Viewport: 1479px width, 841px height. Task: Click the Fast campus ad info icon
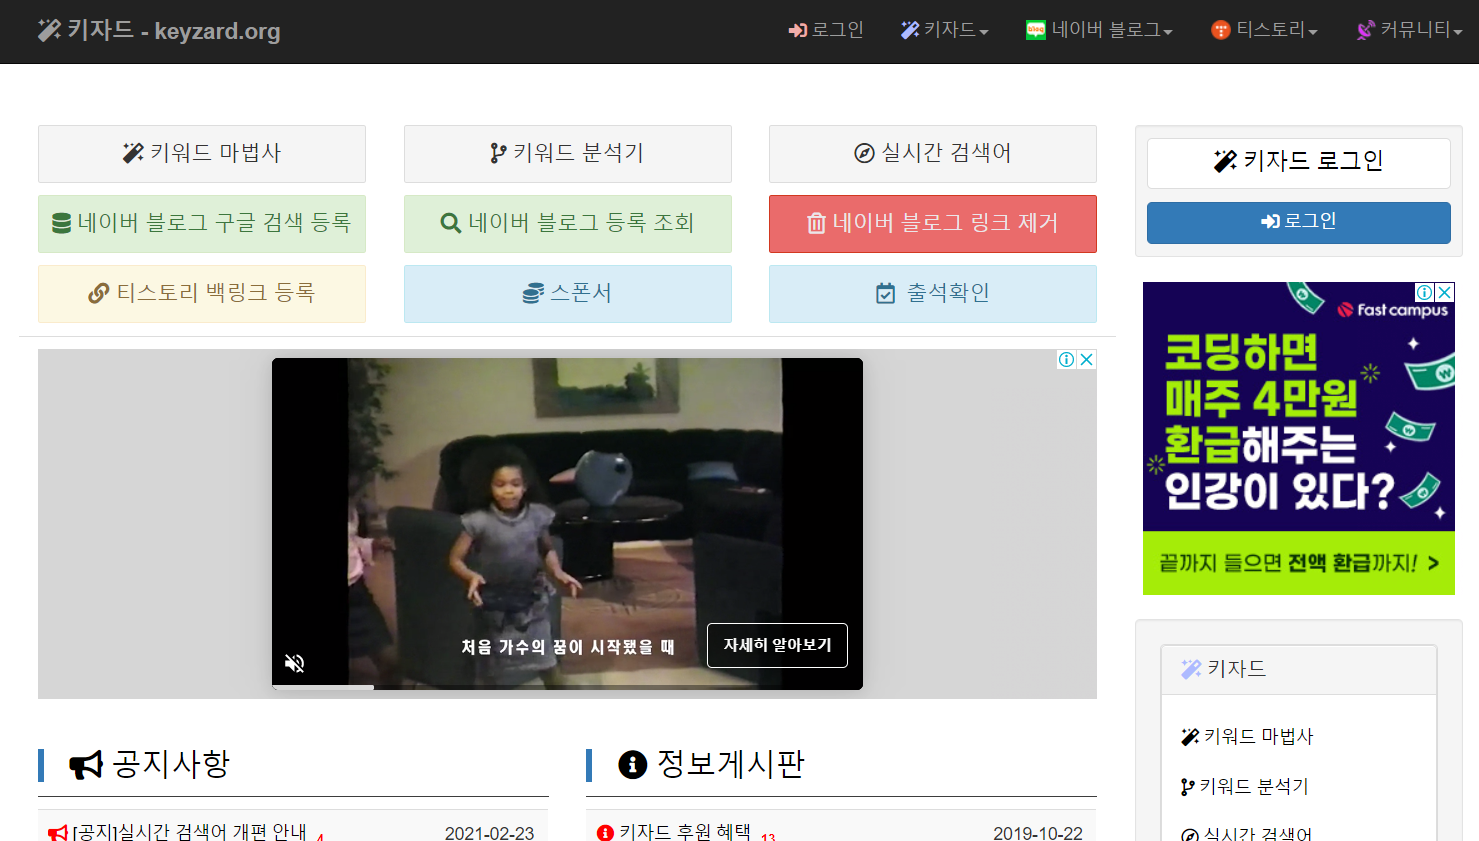pyautogui.click(x=1425, y=292)
